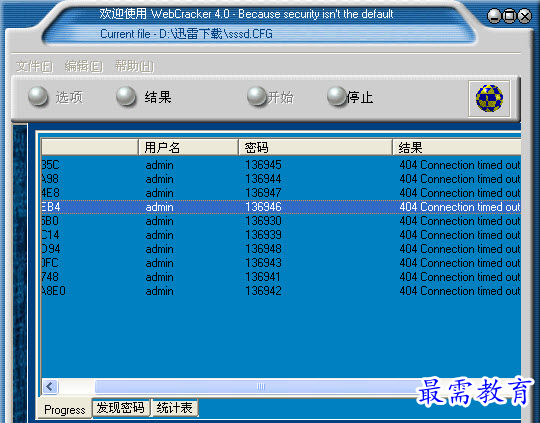Viewport: 540px width, 423px height.
Task: Click admin in the 136930 row
Action: (159, 221)
